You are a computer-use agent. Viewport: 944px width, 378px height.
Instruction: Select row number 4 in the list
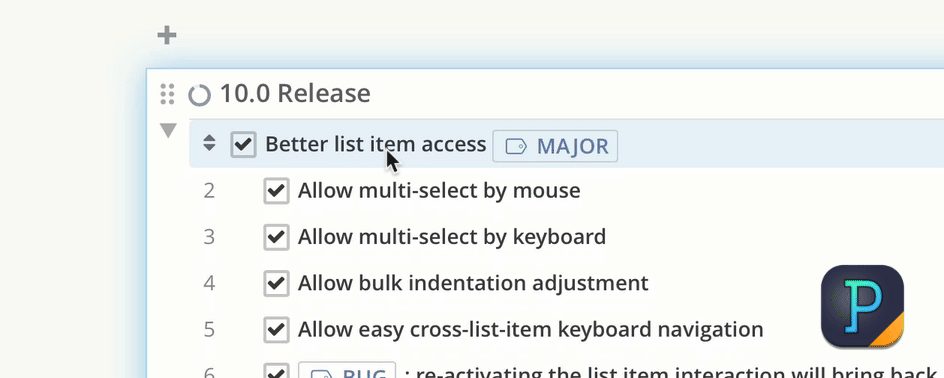point(209,283)
